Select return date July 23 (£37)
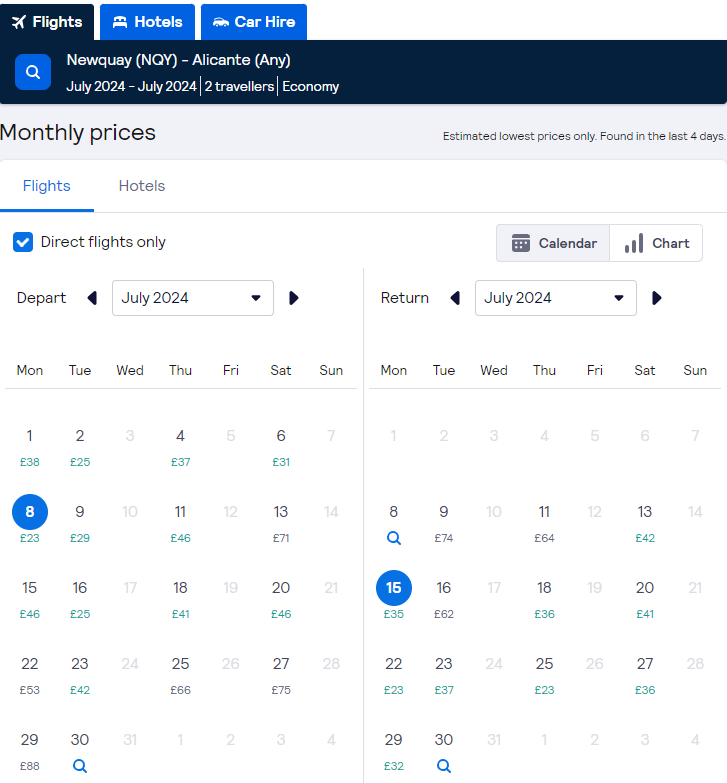 pos(444,675)
